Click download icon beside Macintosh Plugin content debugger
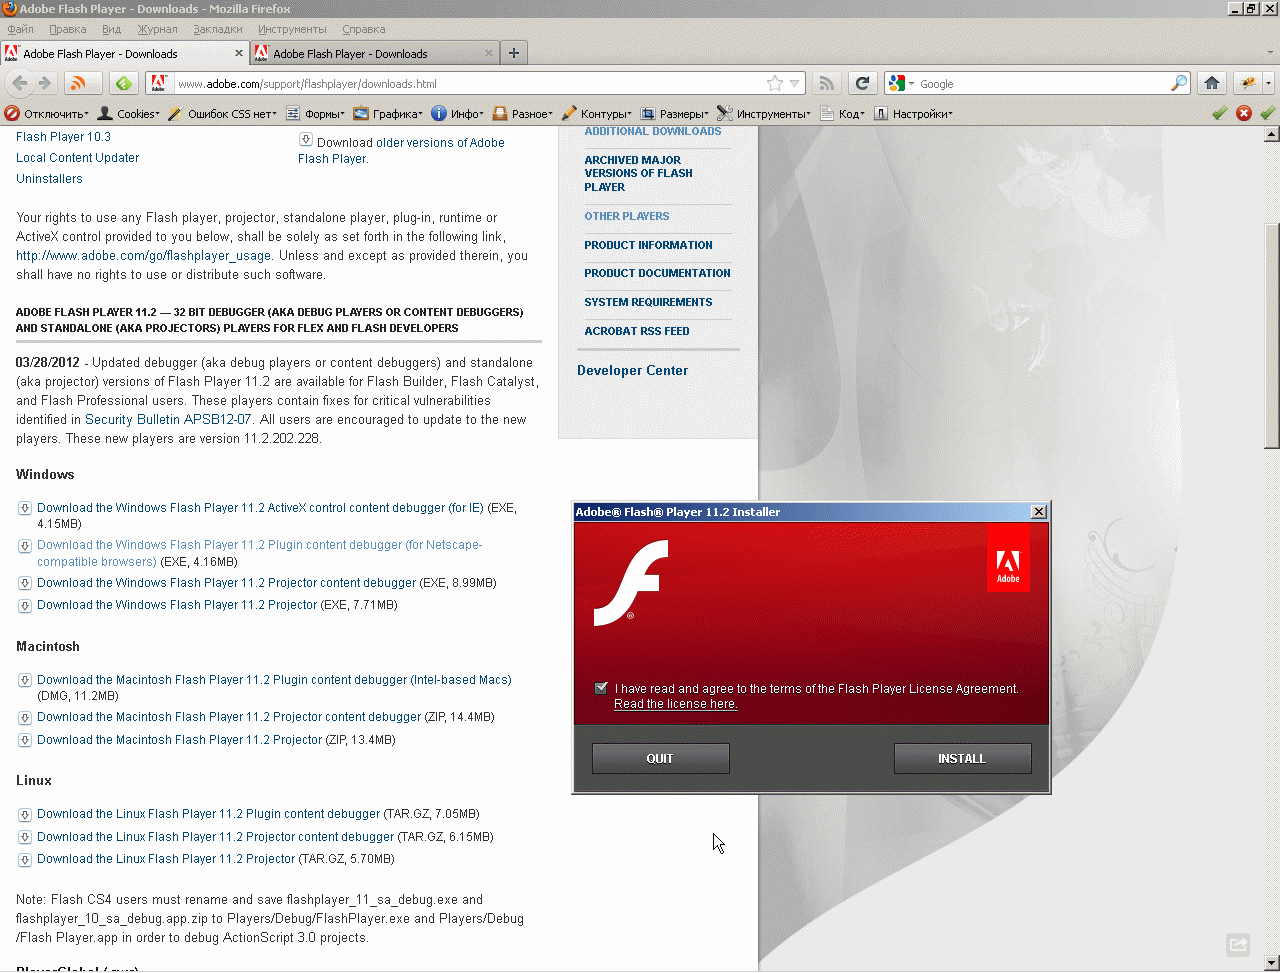Image resolution: width=1280 pixels, height=973 pixels. pos(25,680)
